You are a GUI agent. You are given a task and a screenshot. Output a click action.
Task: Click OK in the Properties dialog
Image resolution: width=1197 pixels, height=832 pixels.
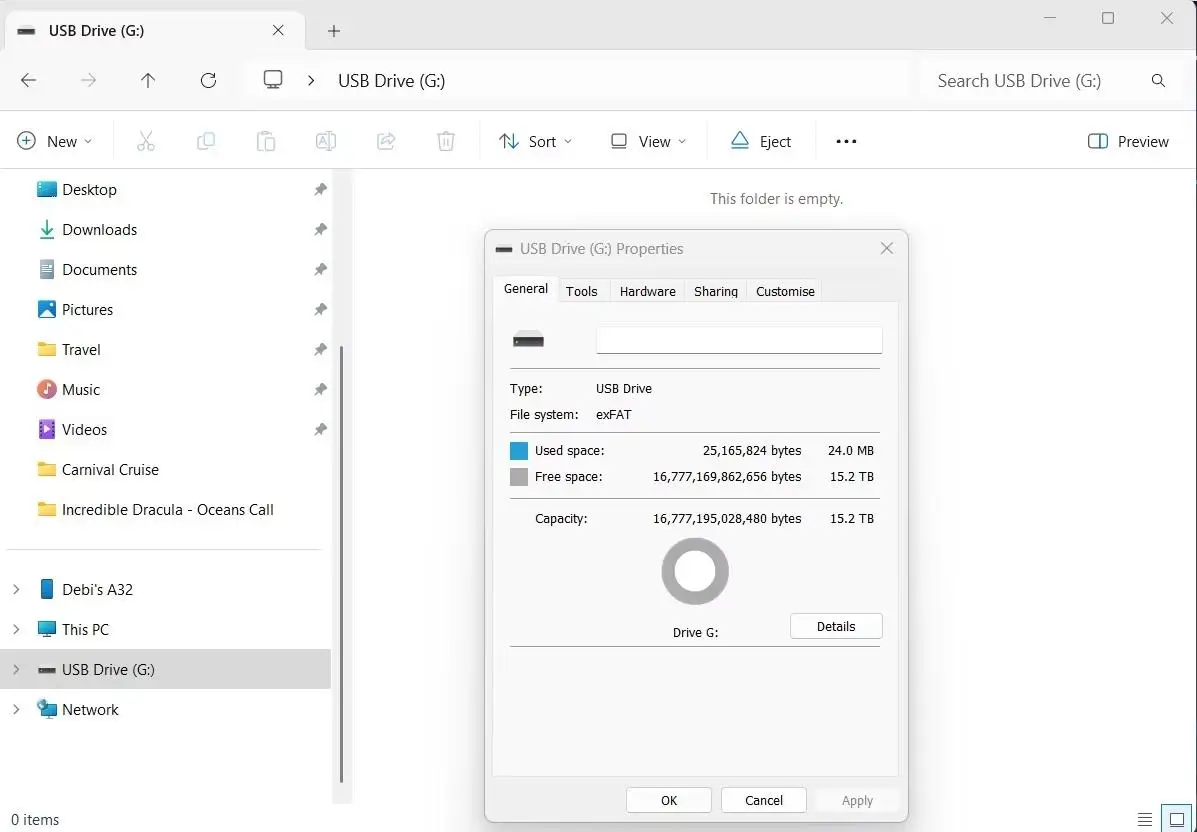tap(669, 800)
